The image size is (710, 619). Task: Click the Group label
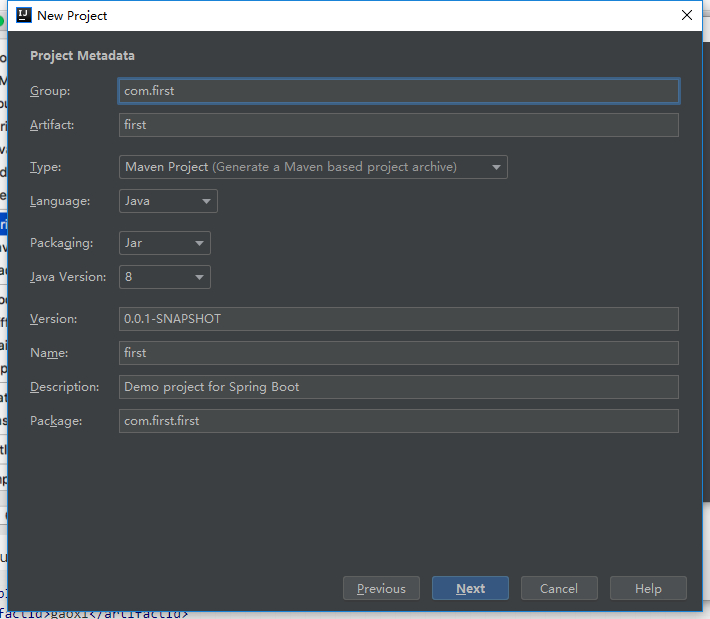click(x=50, y=91)
